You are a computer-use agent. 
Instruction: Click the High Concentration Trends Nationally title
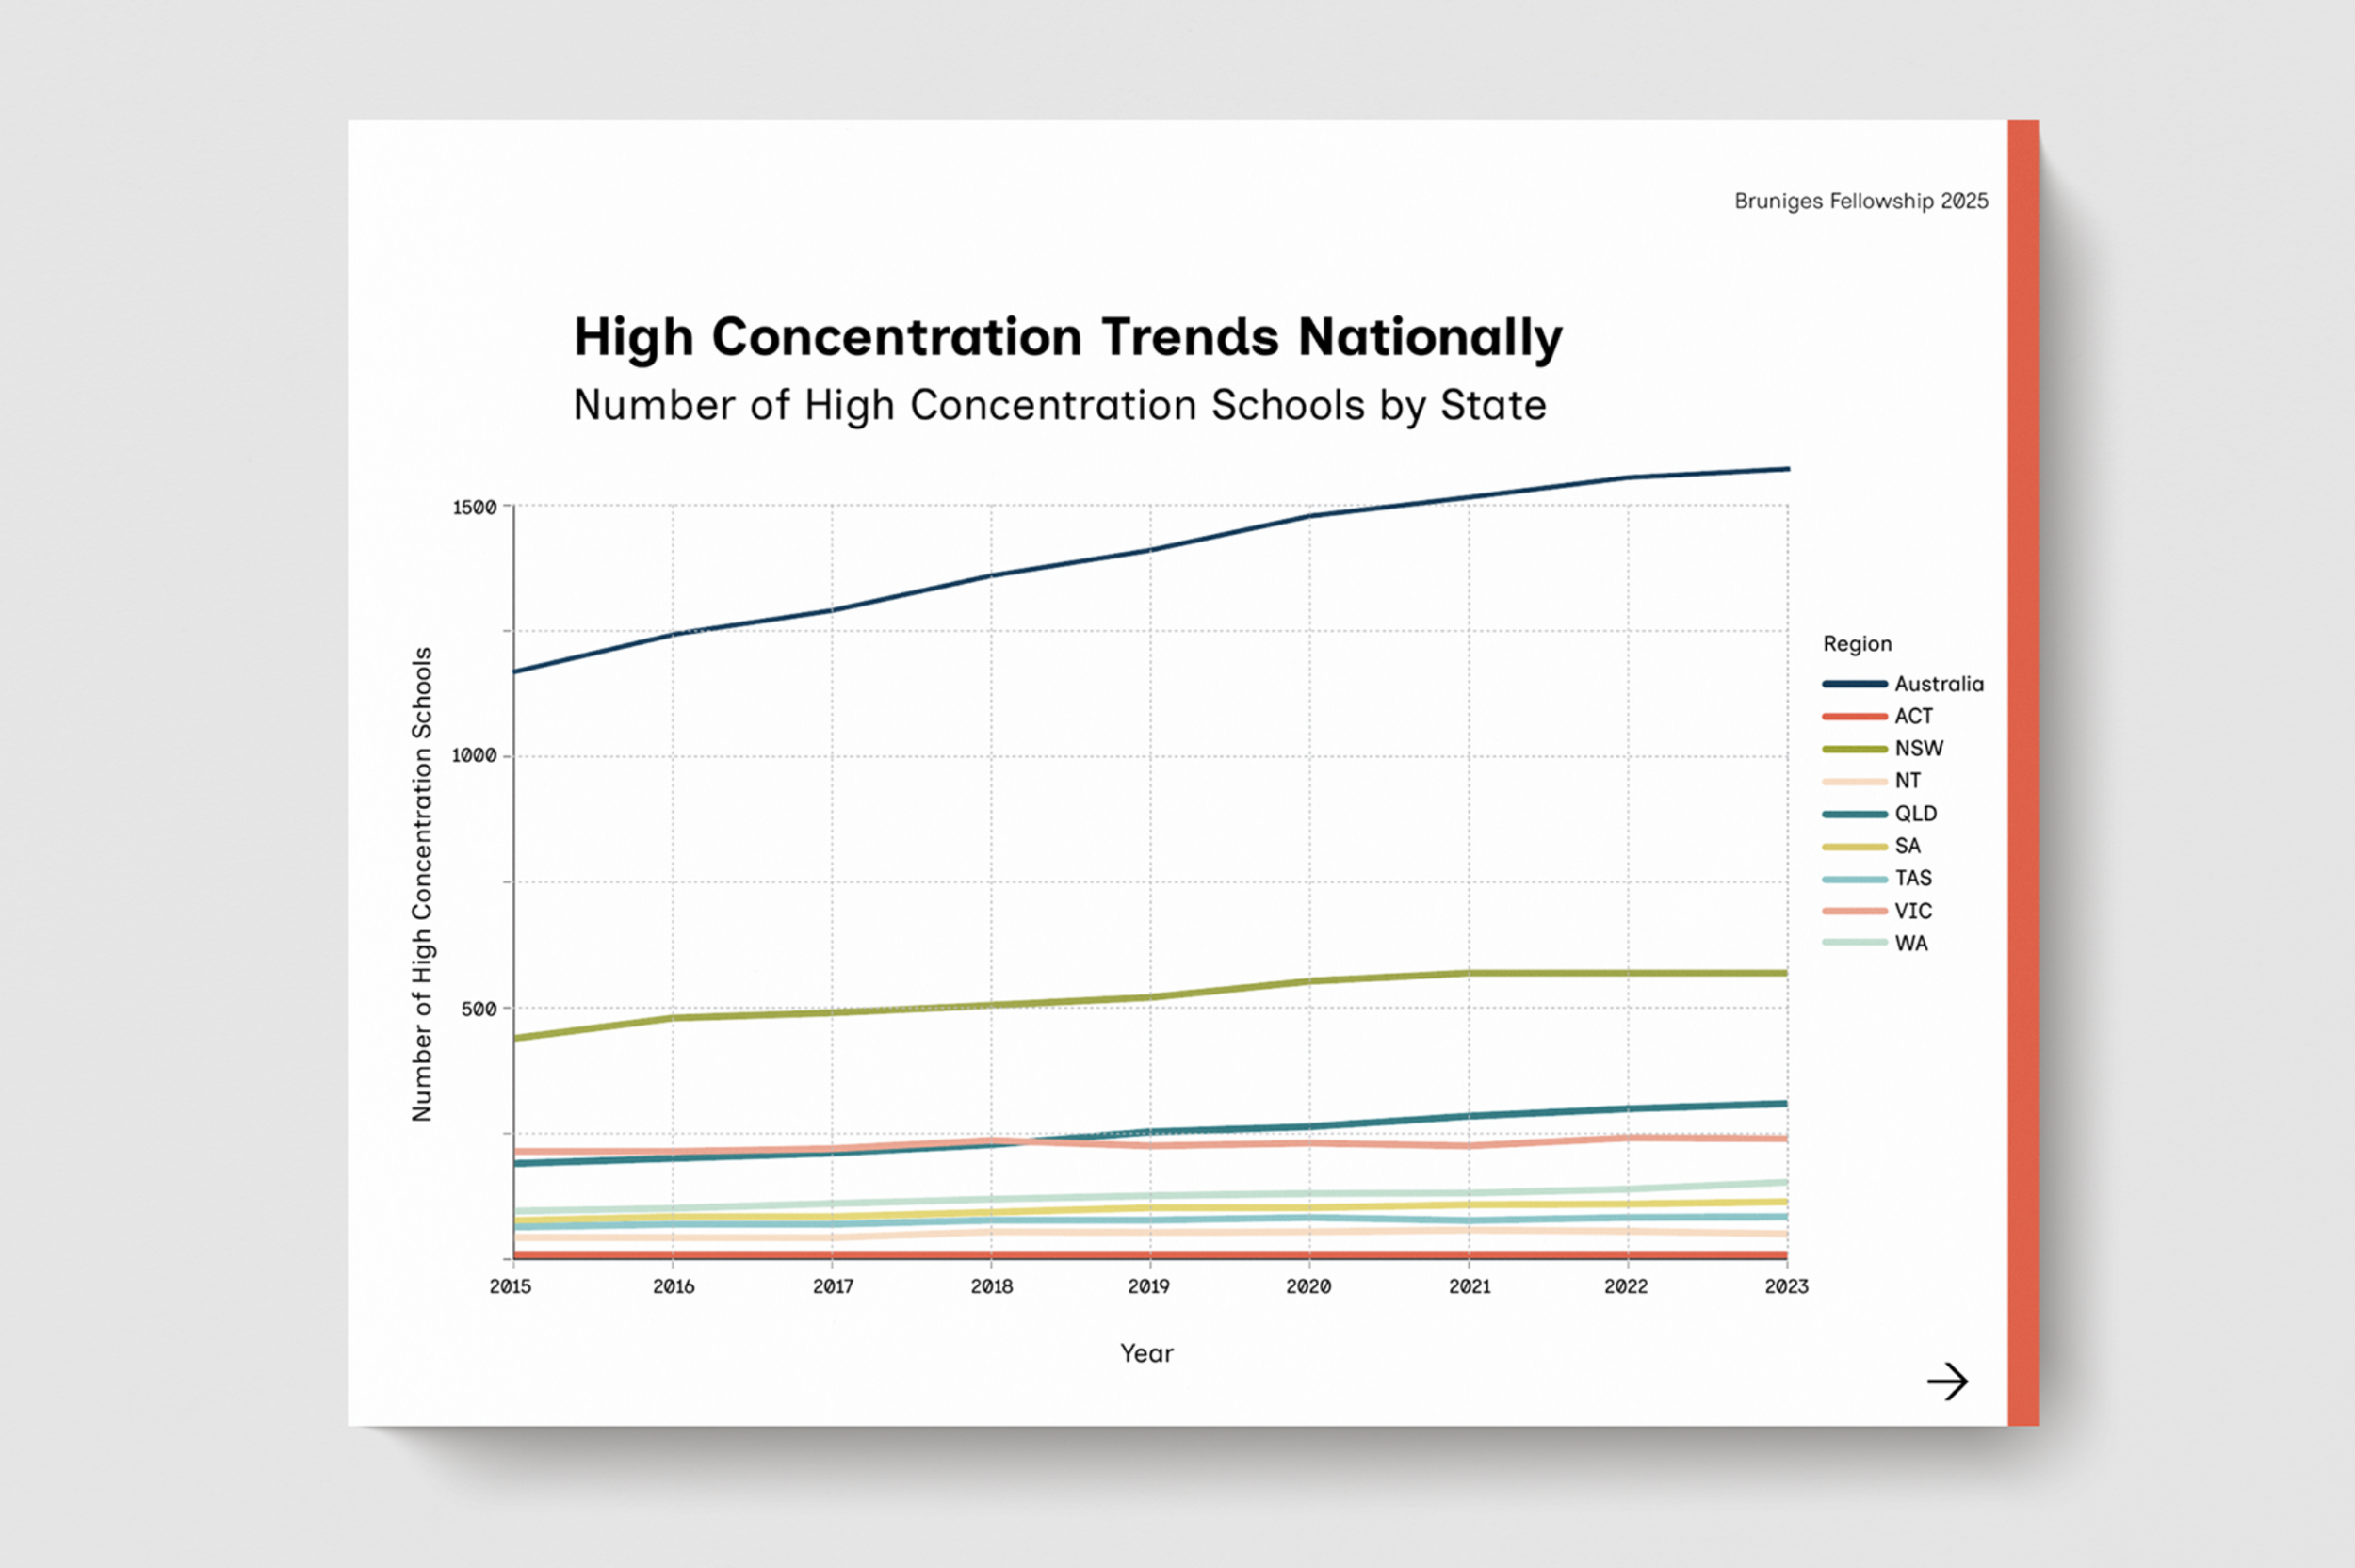tap(1067, 337)
